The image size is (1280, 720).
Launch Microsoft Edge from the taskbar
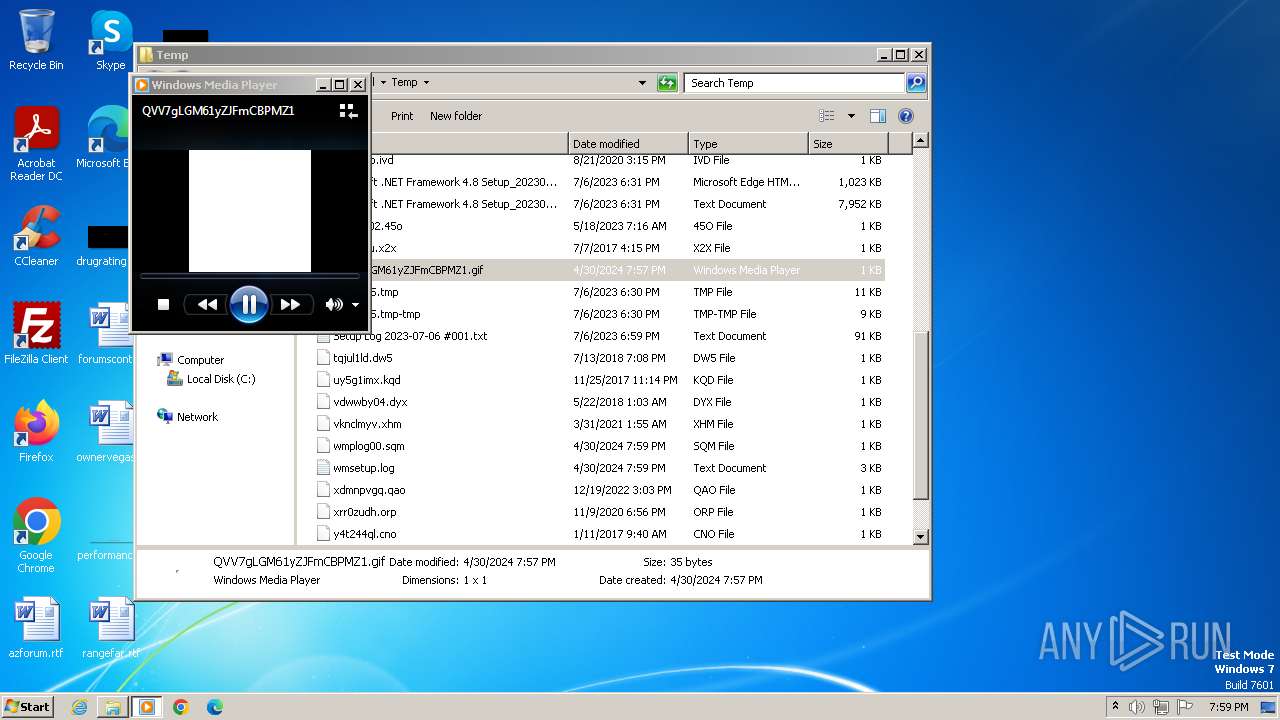(x=215, y=707)
